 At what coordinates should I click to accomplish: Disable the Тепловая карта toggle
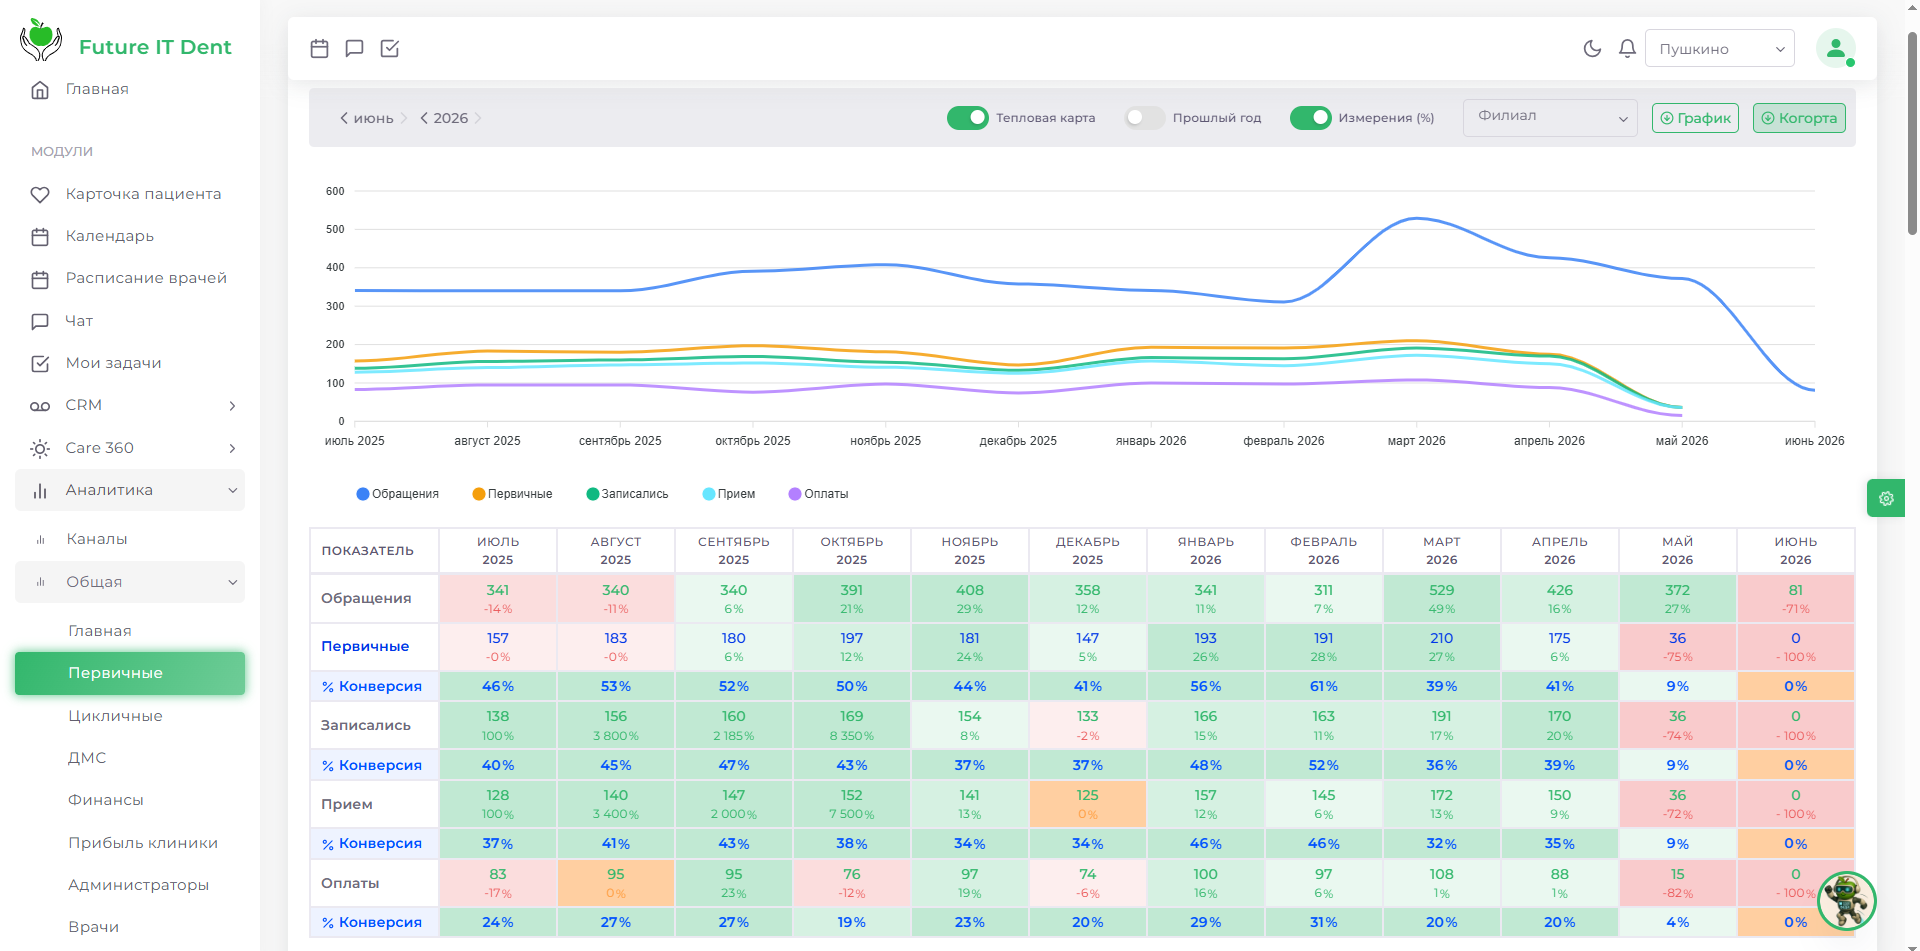(967, 118)
